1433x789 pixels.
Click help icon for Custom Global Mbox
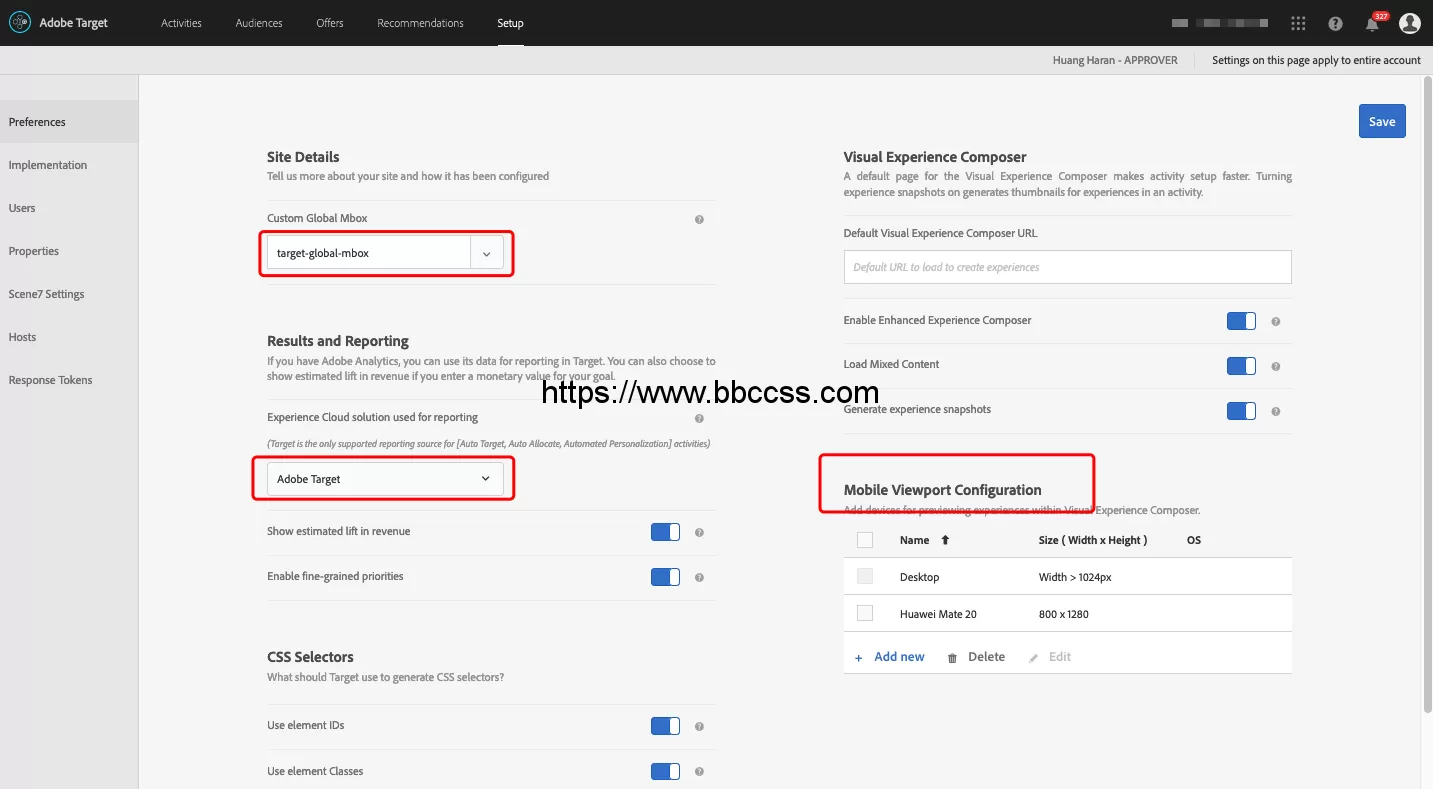click(699, 219)
